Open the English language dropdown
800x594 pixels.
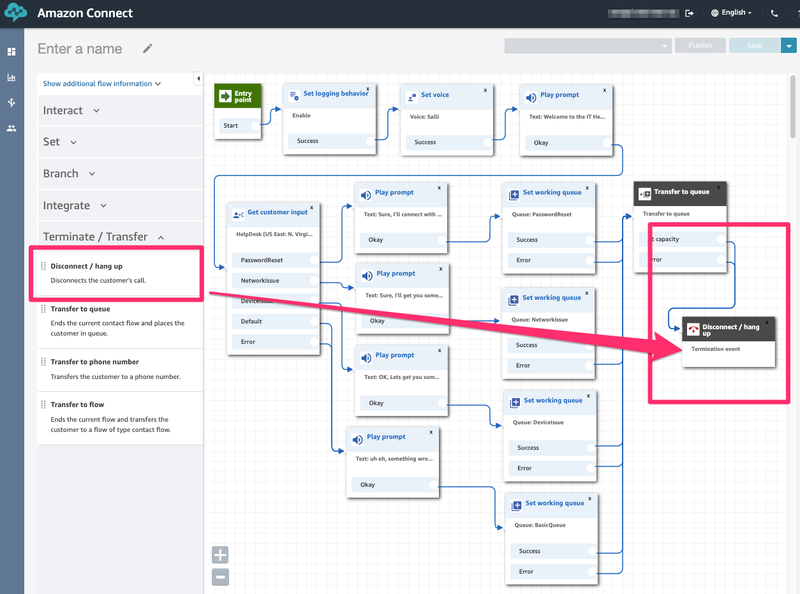tap(732, 13)
